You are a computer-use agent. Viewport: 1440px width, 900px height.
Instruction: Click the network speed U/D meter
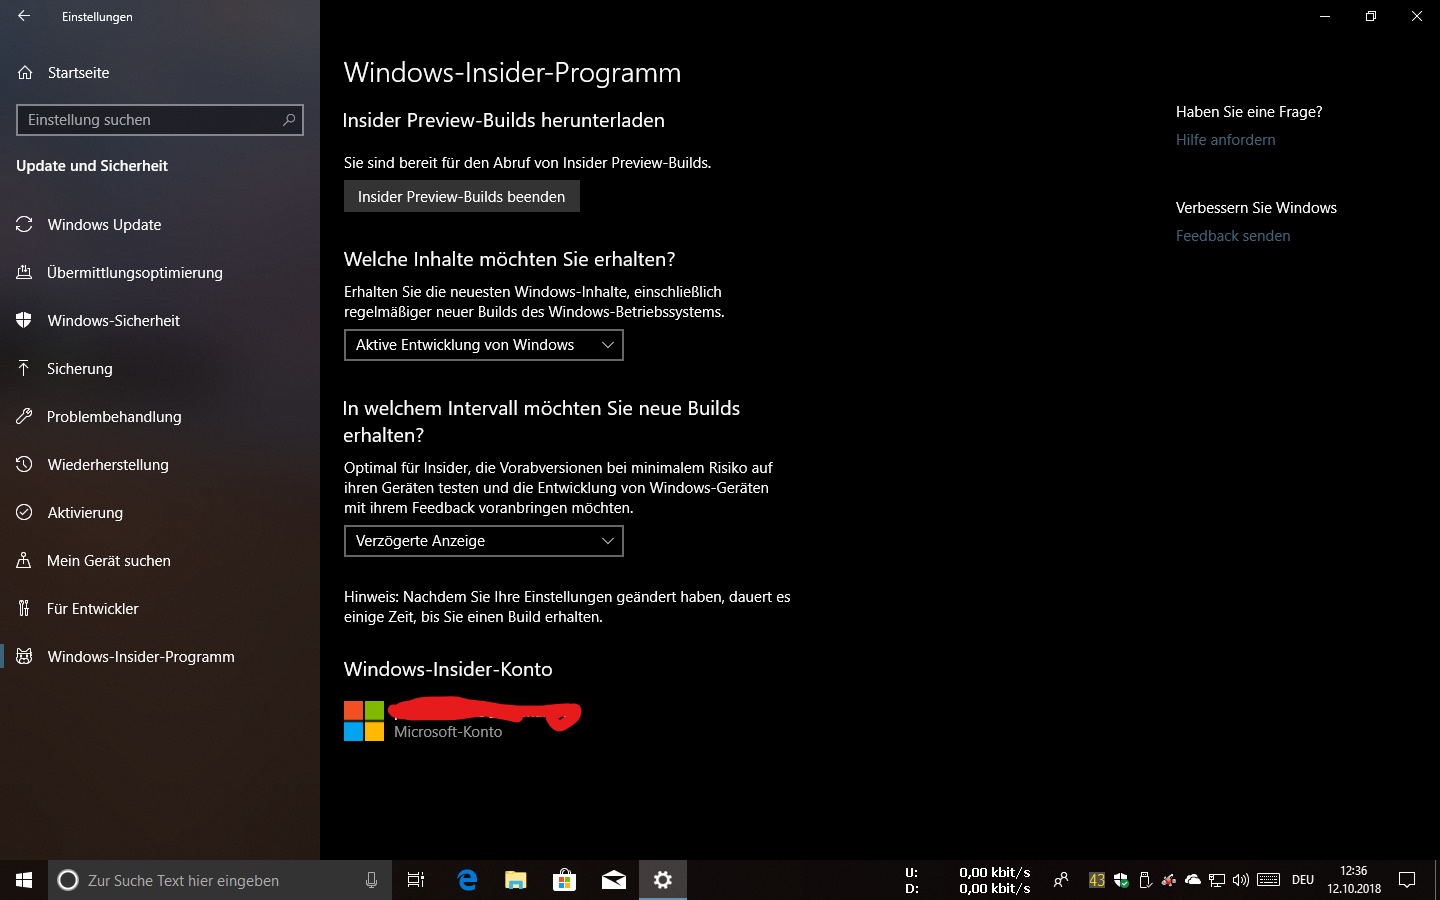(x=968, y=880)
